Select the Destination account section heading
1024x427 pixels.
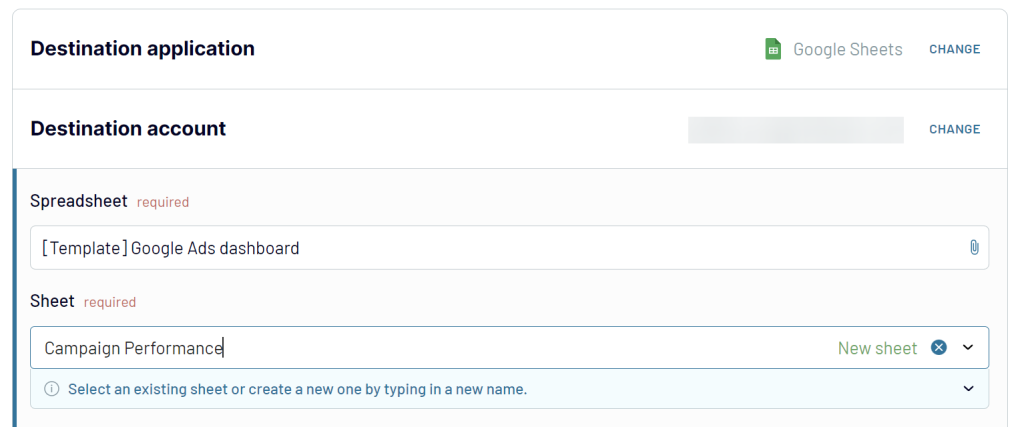click(128, 128)
